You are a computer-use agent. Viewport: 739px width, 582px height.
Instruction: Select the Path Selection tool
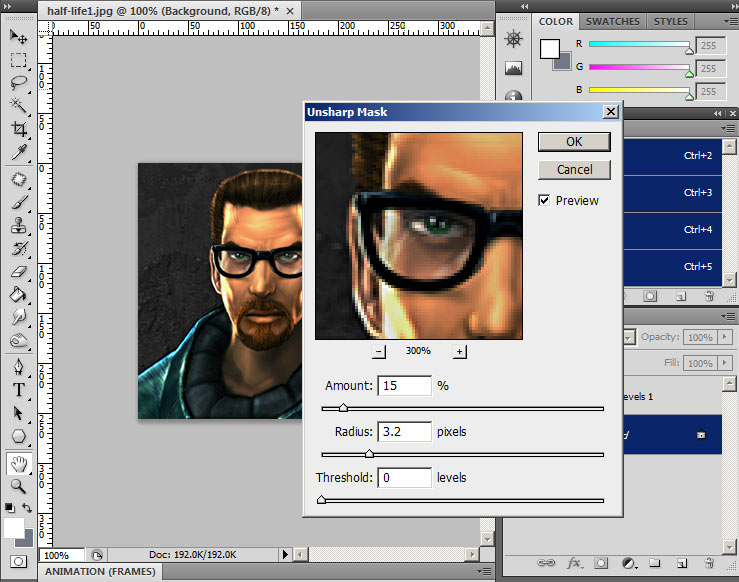[18, 413]
